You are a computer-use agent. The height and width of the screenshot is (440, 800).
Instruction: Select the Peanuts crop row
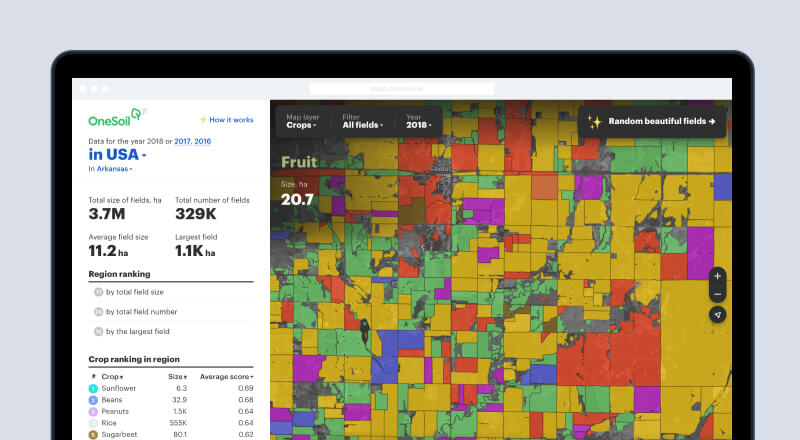171,411
